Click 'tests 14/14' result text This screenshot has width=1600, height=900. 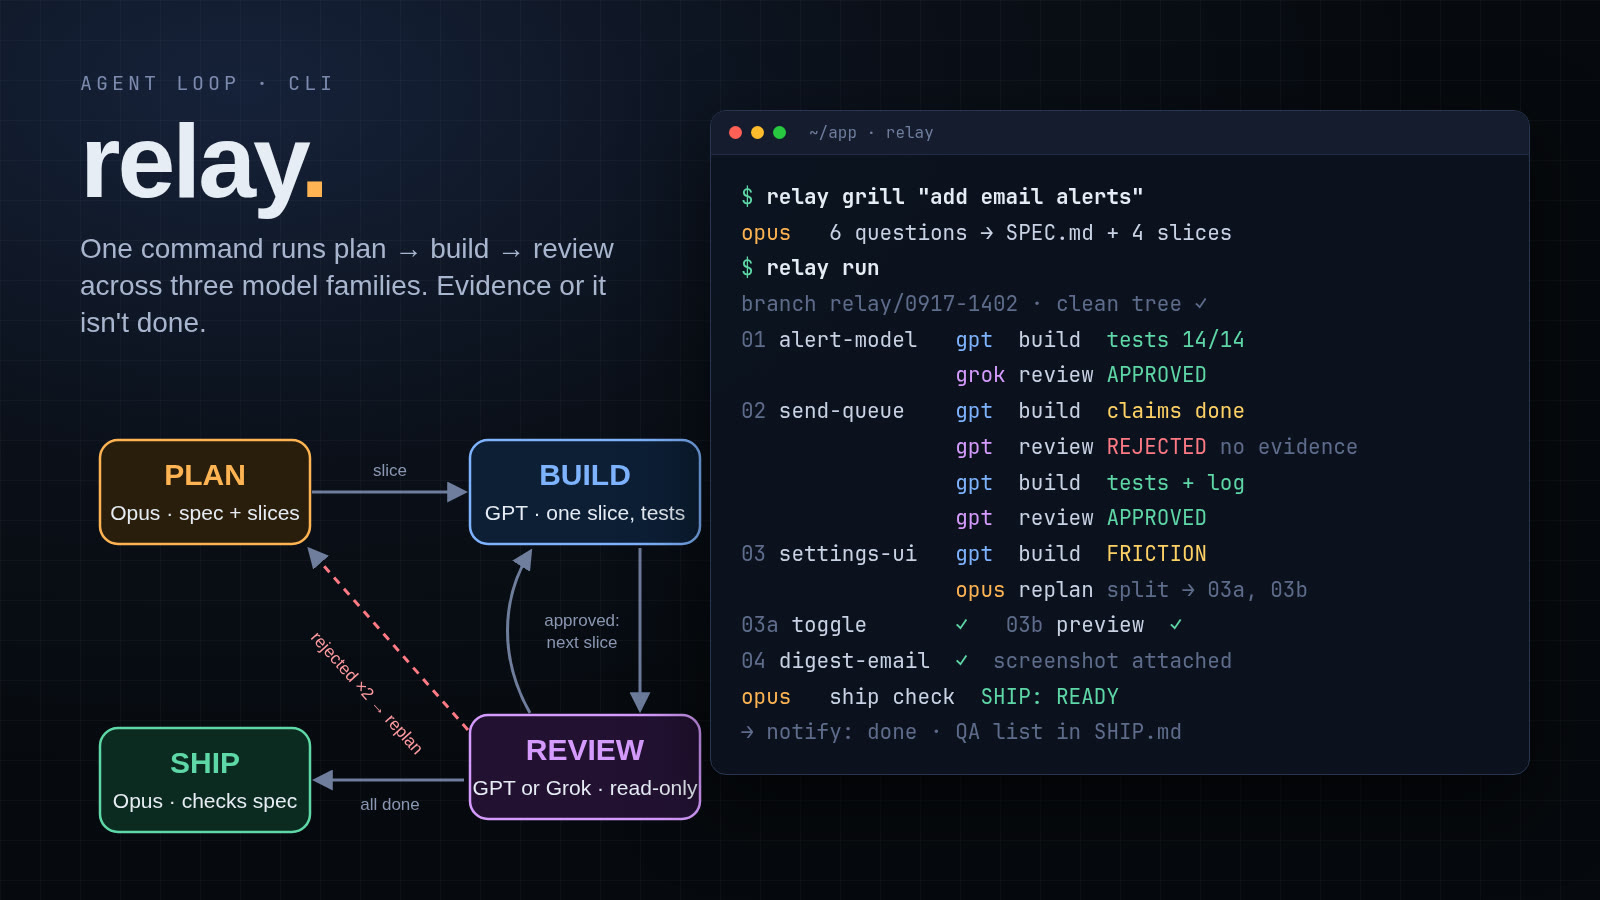[1175, 340]
